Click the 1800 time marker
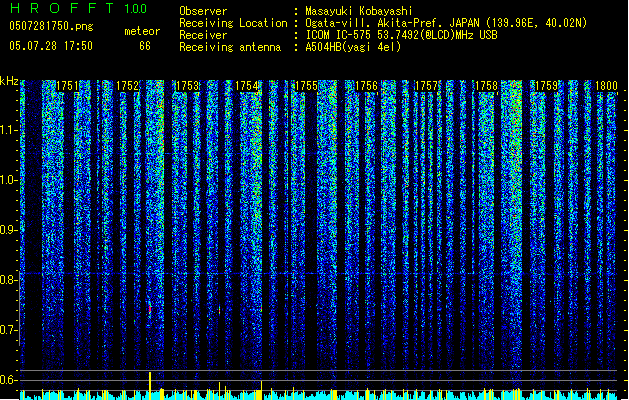Screen dimensions: 629x400 click(606, 86)
